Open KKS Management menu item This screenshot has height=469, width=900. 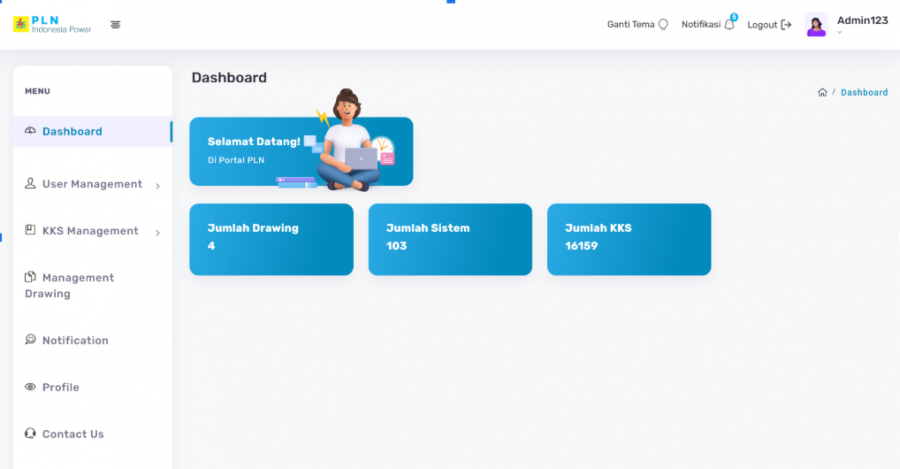(x=92, y=231)
